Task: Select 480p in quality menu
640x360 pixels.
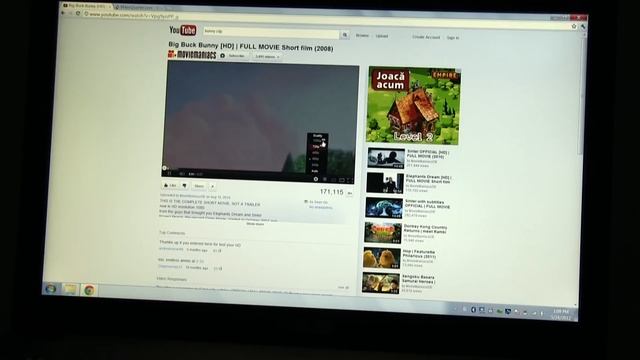Action: (x=316, y=153)
